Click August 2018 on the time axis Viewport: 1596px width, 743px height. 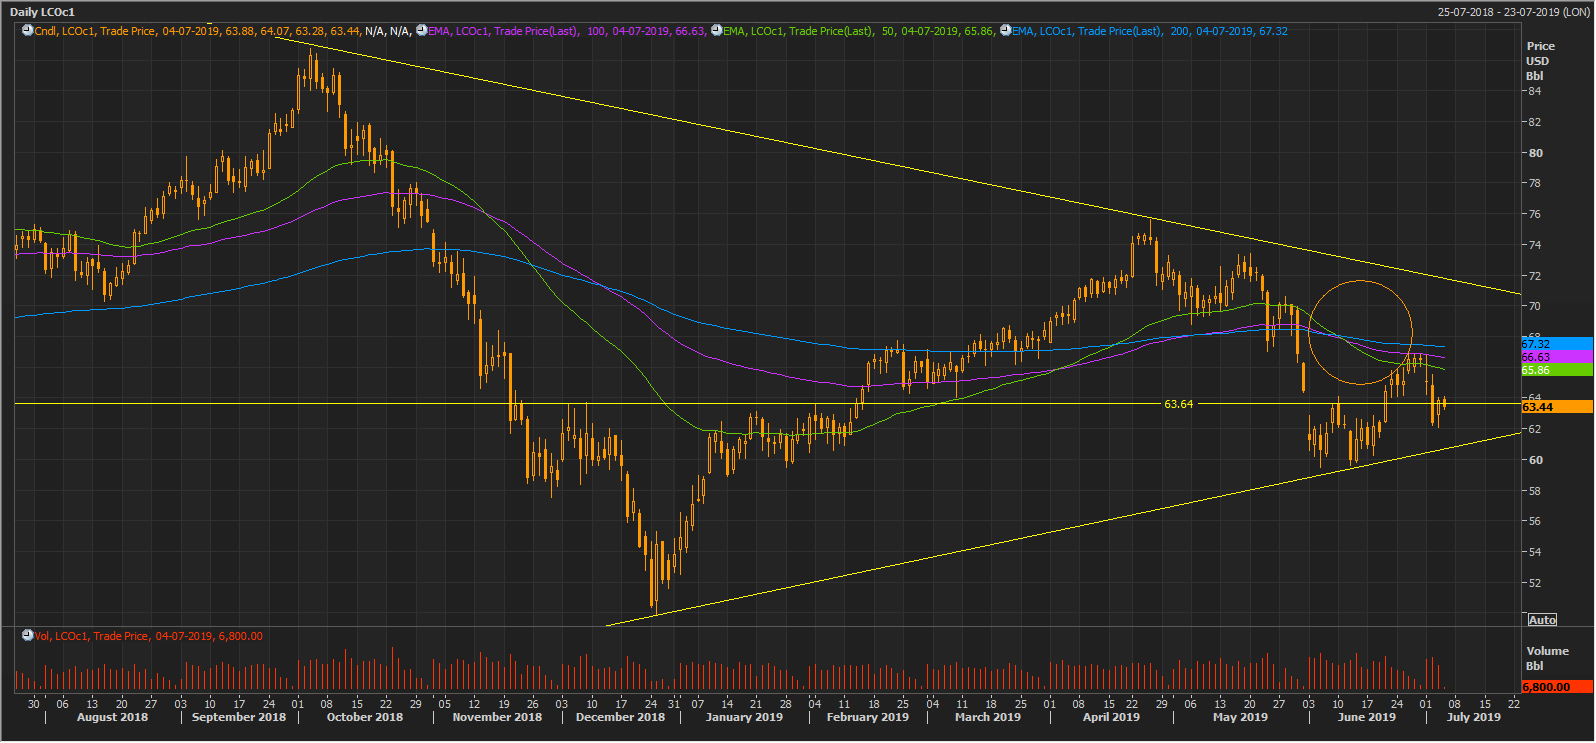(112, 717)
